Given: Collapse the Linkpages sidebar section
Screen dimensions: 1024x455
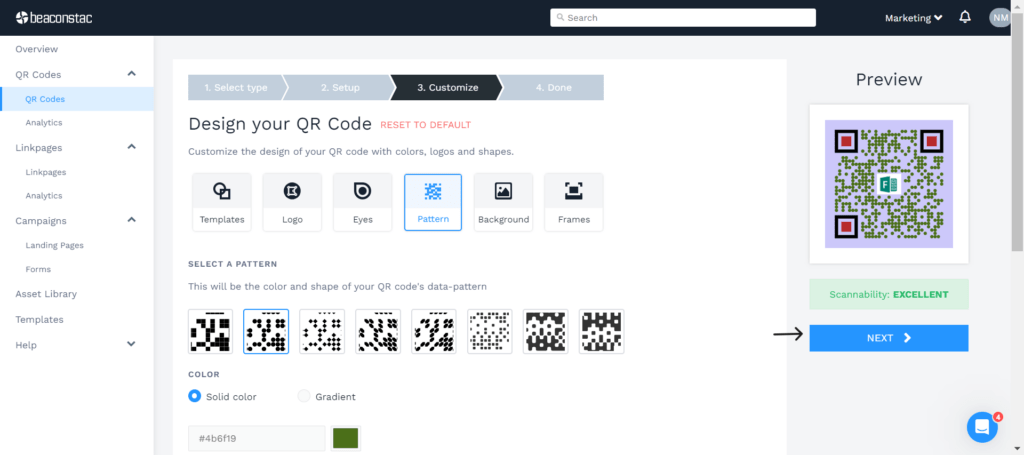Looking at the screenshot, I should point(131,147).
